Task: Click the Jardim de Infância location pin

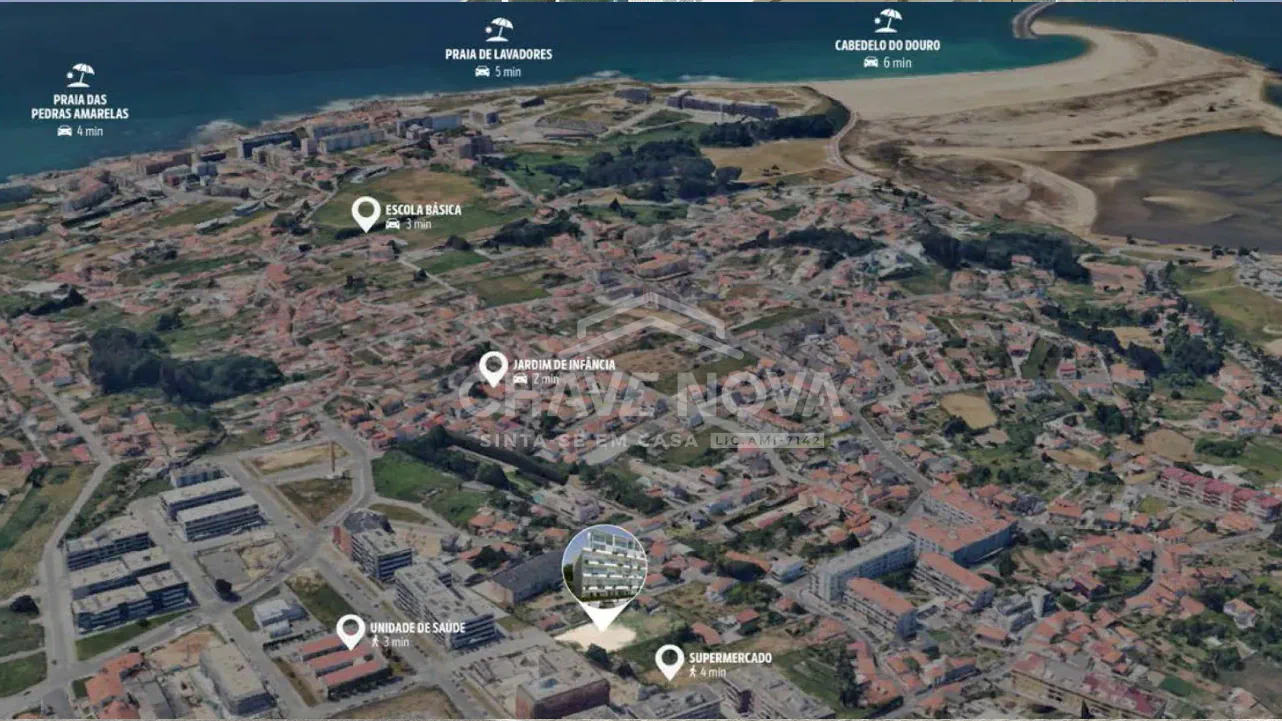Action: coord(493,368)
